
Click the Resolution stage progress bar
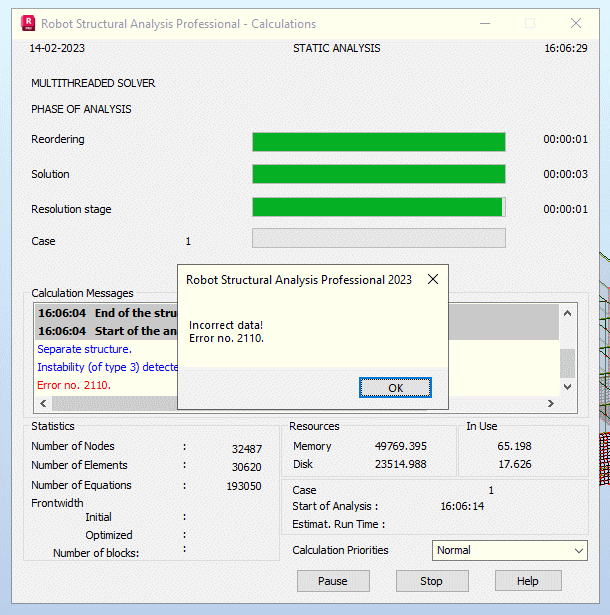(x=379, y=207)
